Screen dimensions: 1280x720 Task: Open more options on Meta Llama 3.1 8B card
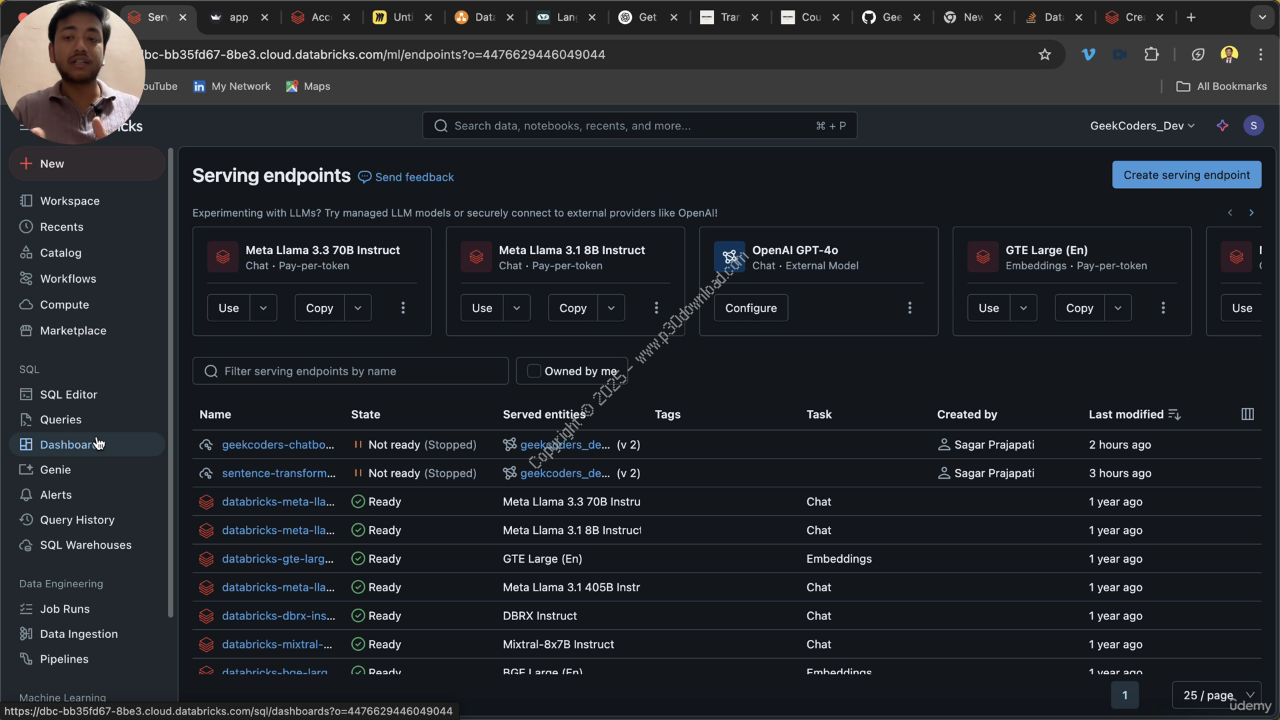pos(656,308)
